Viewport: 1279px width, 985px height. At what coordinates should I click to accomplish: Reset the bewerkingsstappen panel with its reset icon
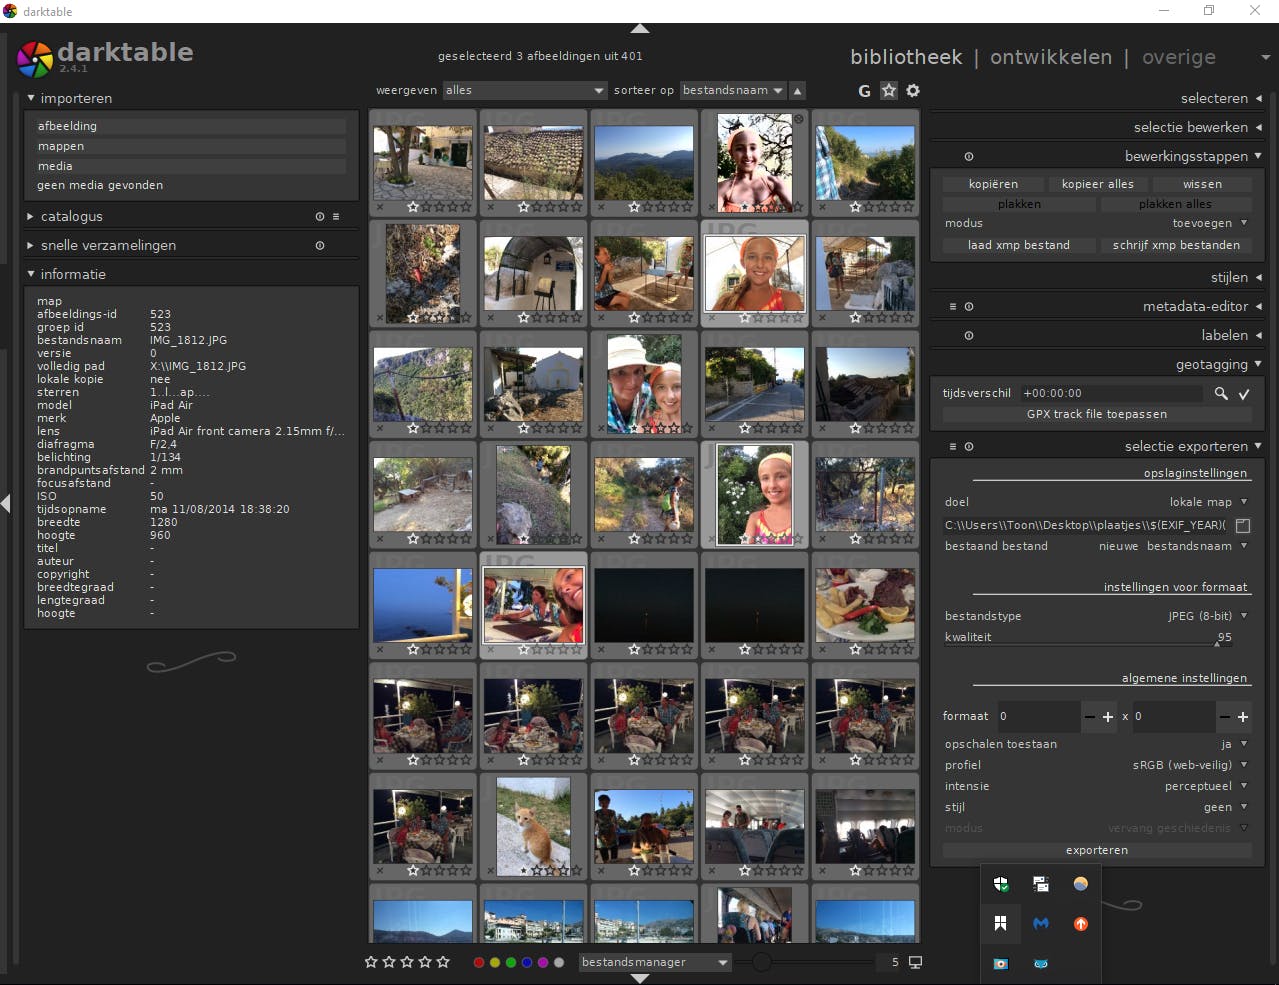pyautogui.click(x=968, y=157)
